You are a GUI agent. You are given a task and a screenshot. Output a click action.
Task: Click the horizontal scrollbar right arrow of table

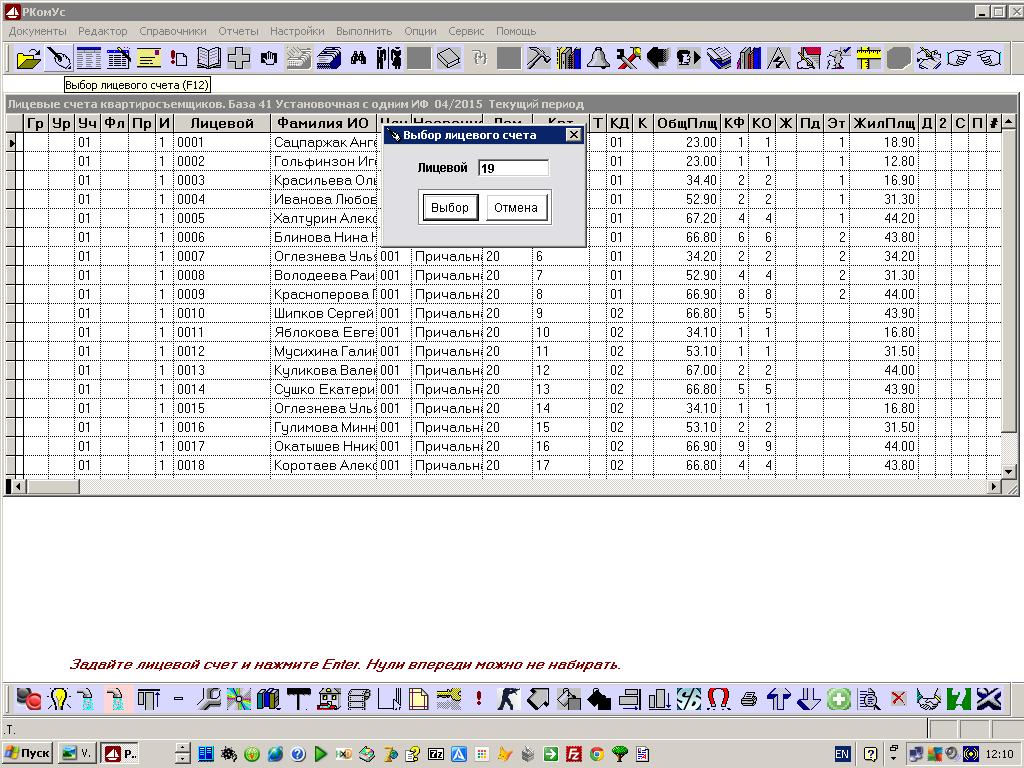tap(995, 487)
